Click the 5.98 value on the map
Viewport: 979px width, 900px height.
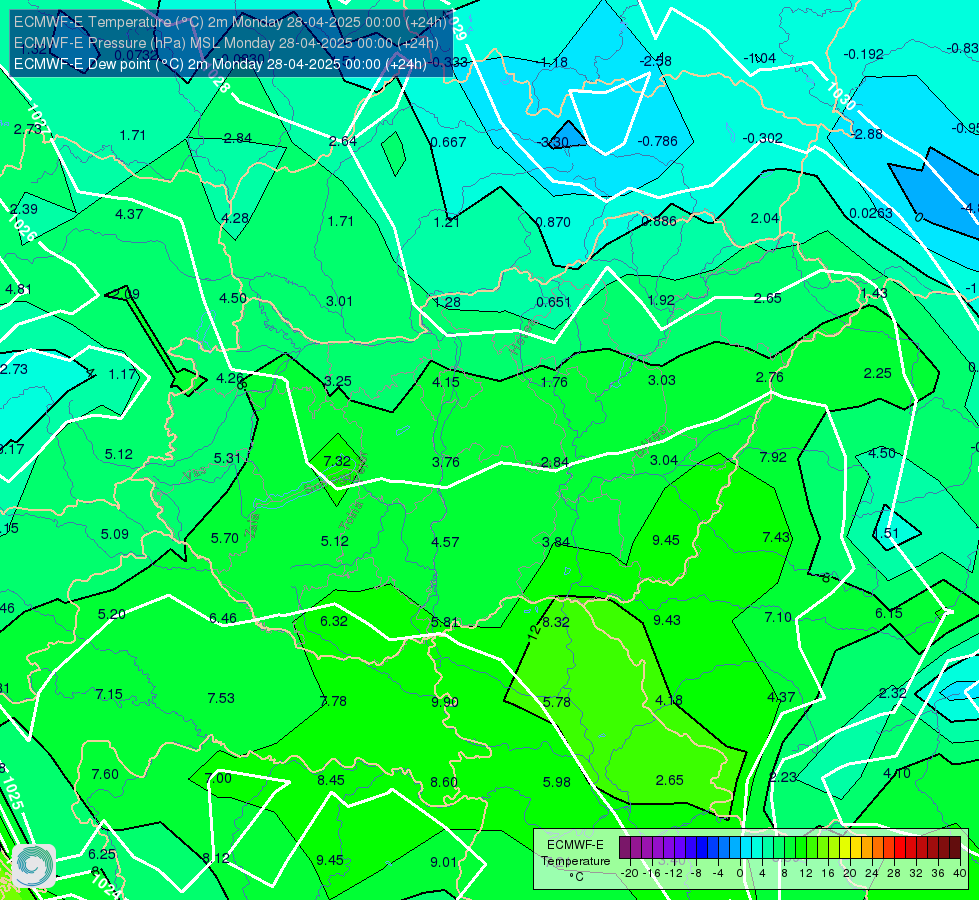[x=556, y=782]
